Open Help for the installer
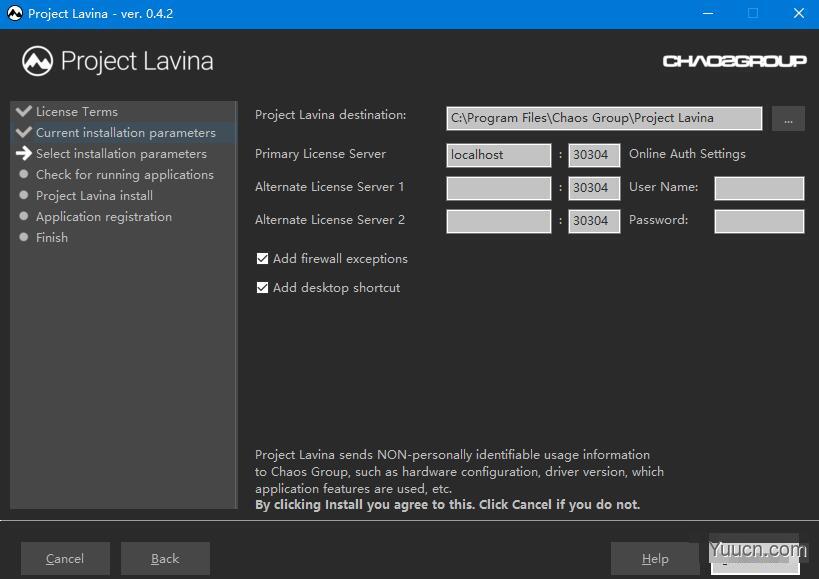This screenshot has height=579, width=819. tap(655, 559)
